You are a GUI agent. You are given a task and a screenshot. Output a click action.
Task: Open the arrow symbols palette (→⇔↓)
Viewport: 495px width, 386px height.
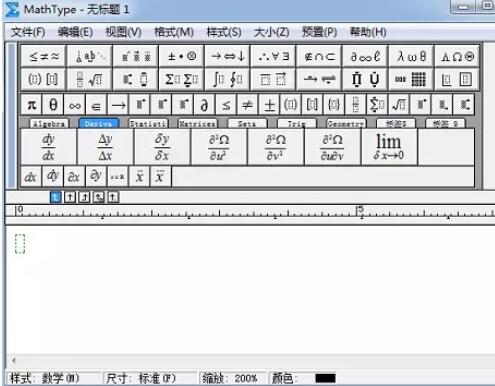tap(227, 56)
